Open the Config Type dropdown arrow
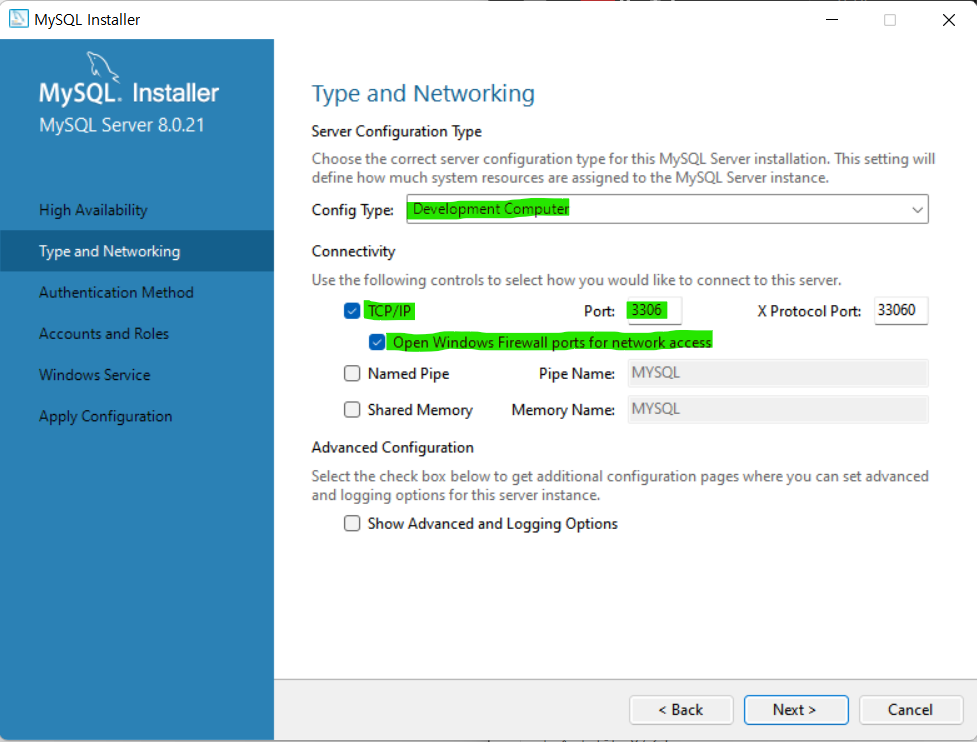 (x=917, y=209)
